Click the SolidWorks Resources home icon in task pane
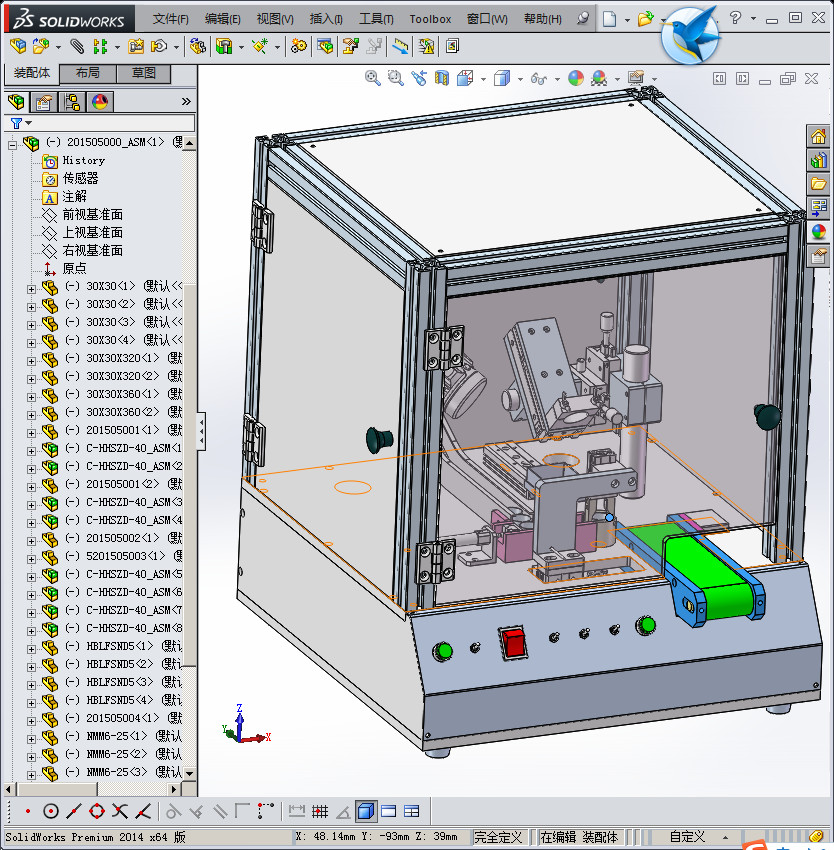The height and width of the screenshot is (850, 834). (x=818, y=136)
